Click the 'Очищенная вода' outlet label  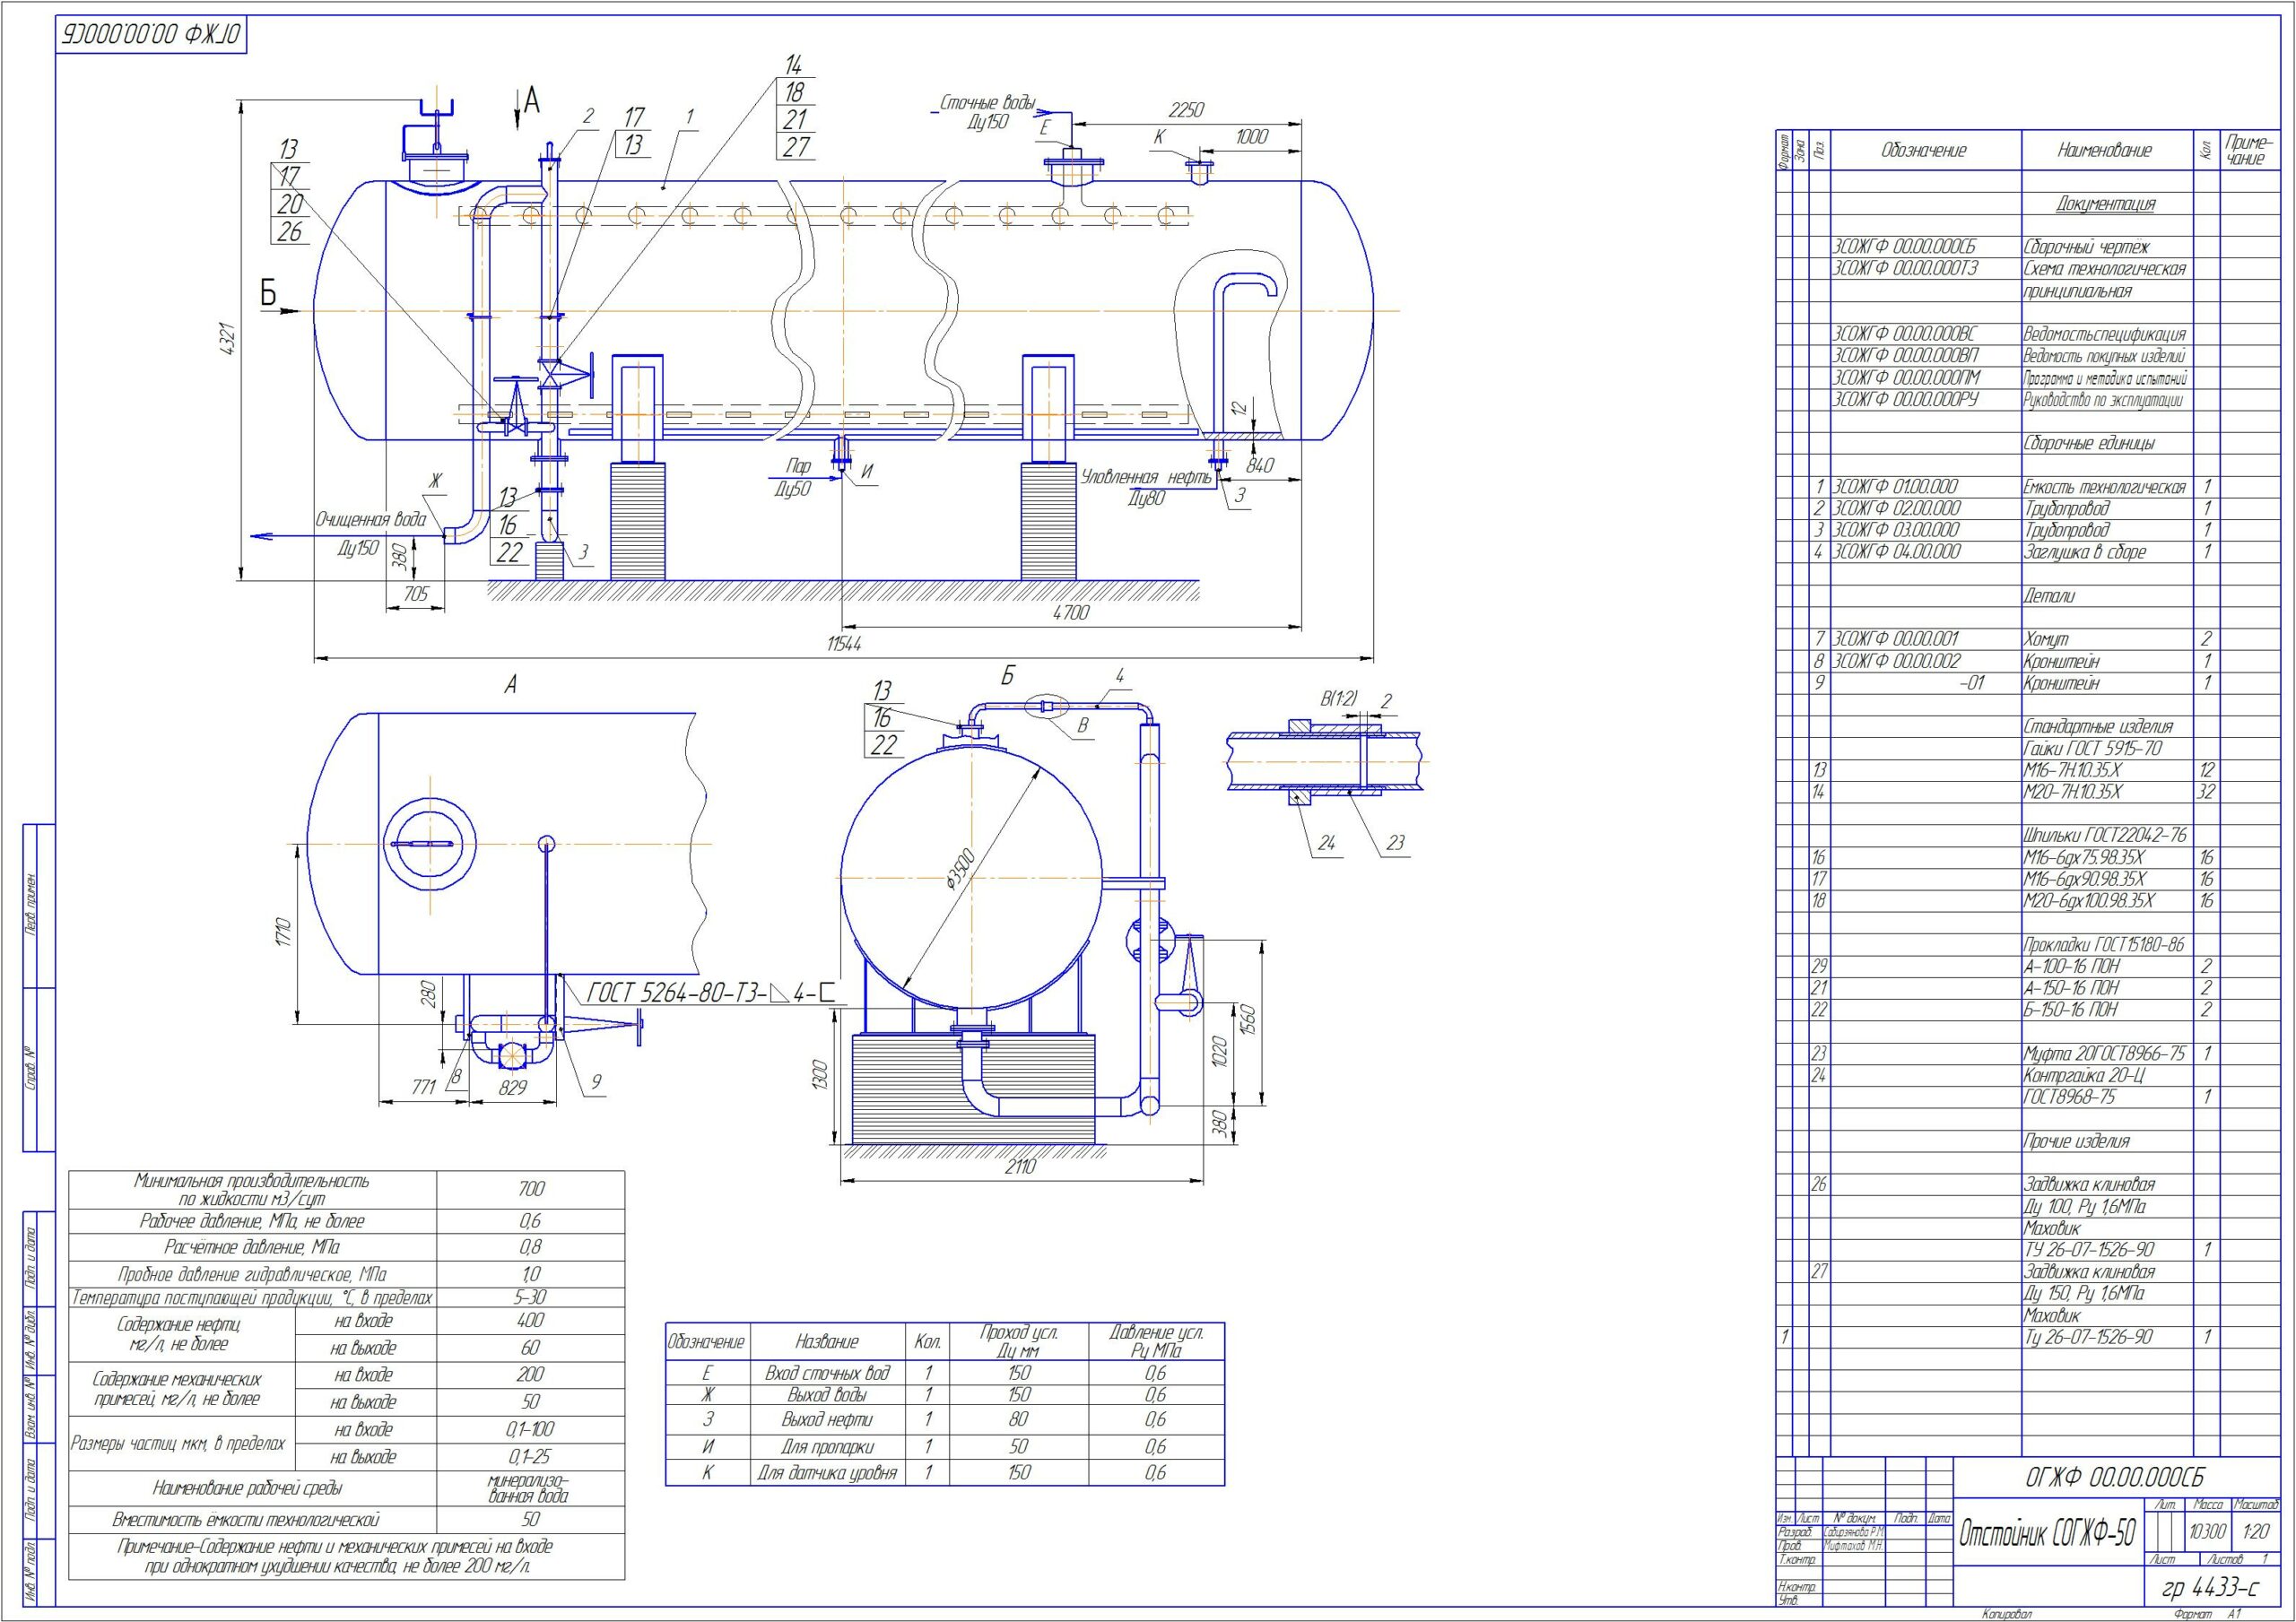[371, 520]
